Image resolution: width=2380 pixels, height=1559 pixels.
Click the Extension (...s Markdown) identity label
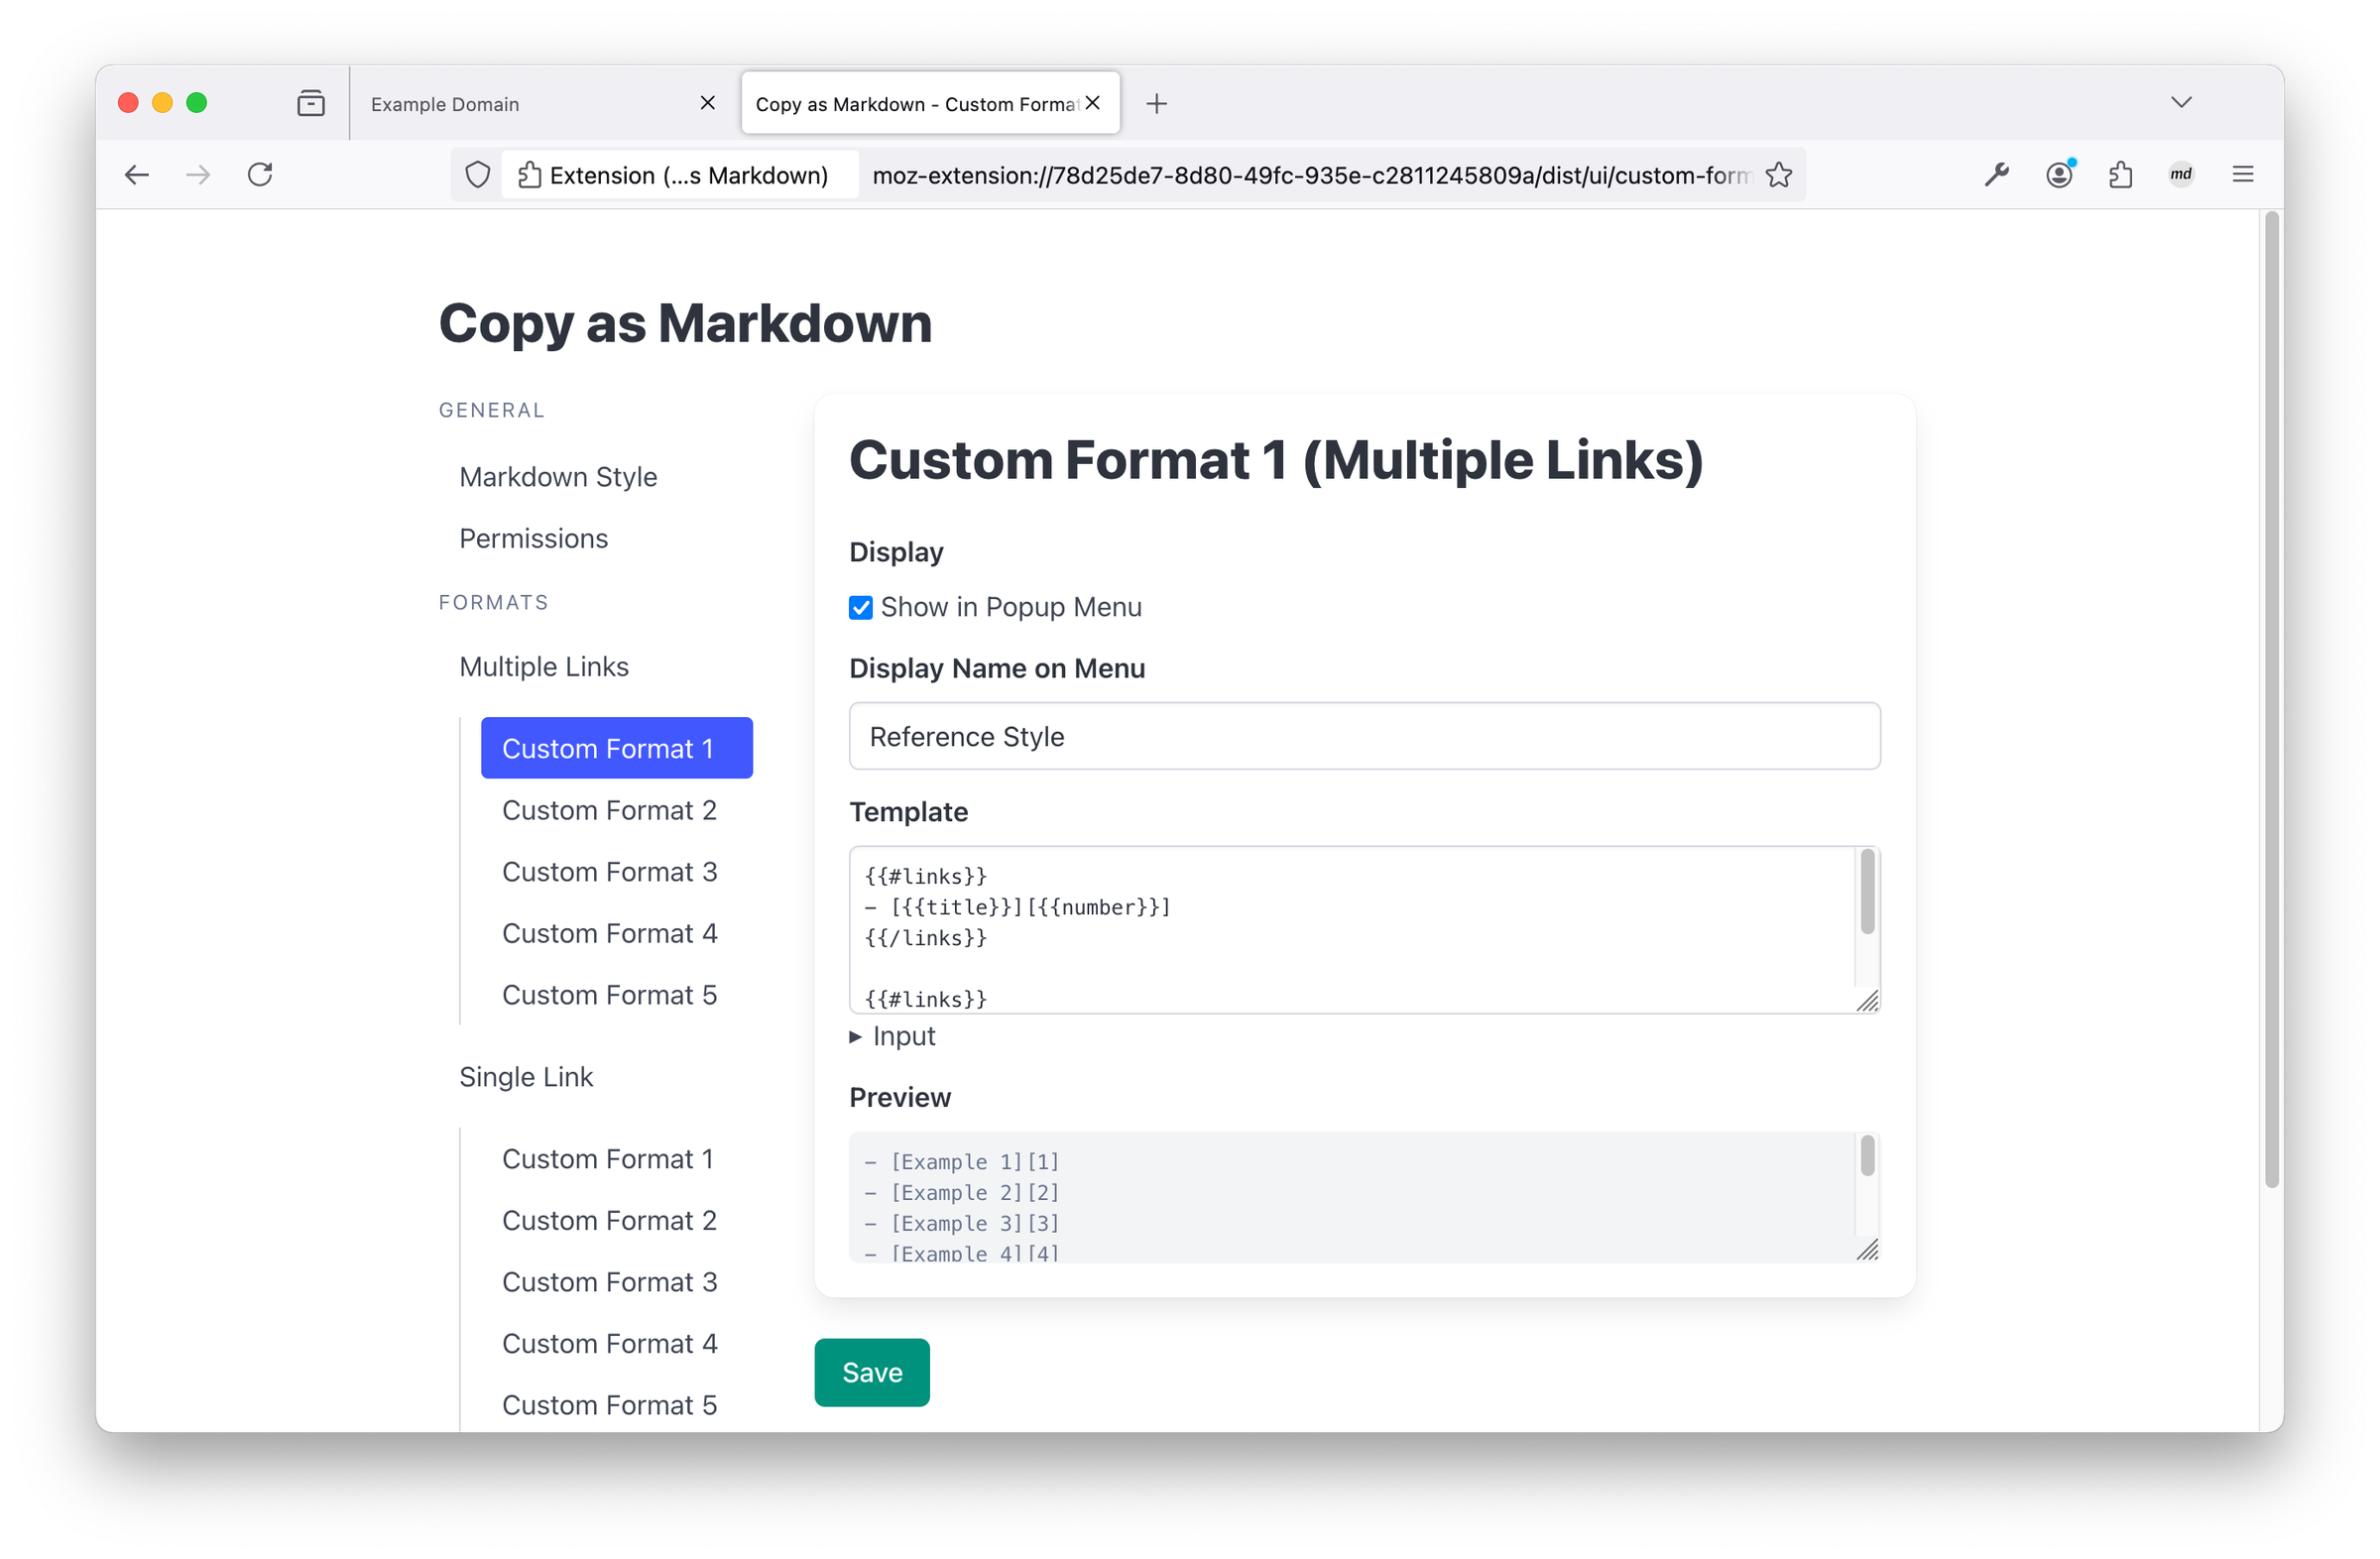[689, 175]
